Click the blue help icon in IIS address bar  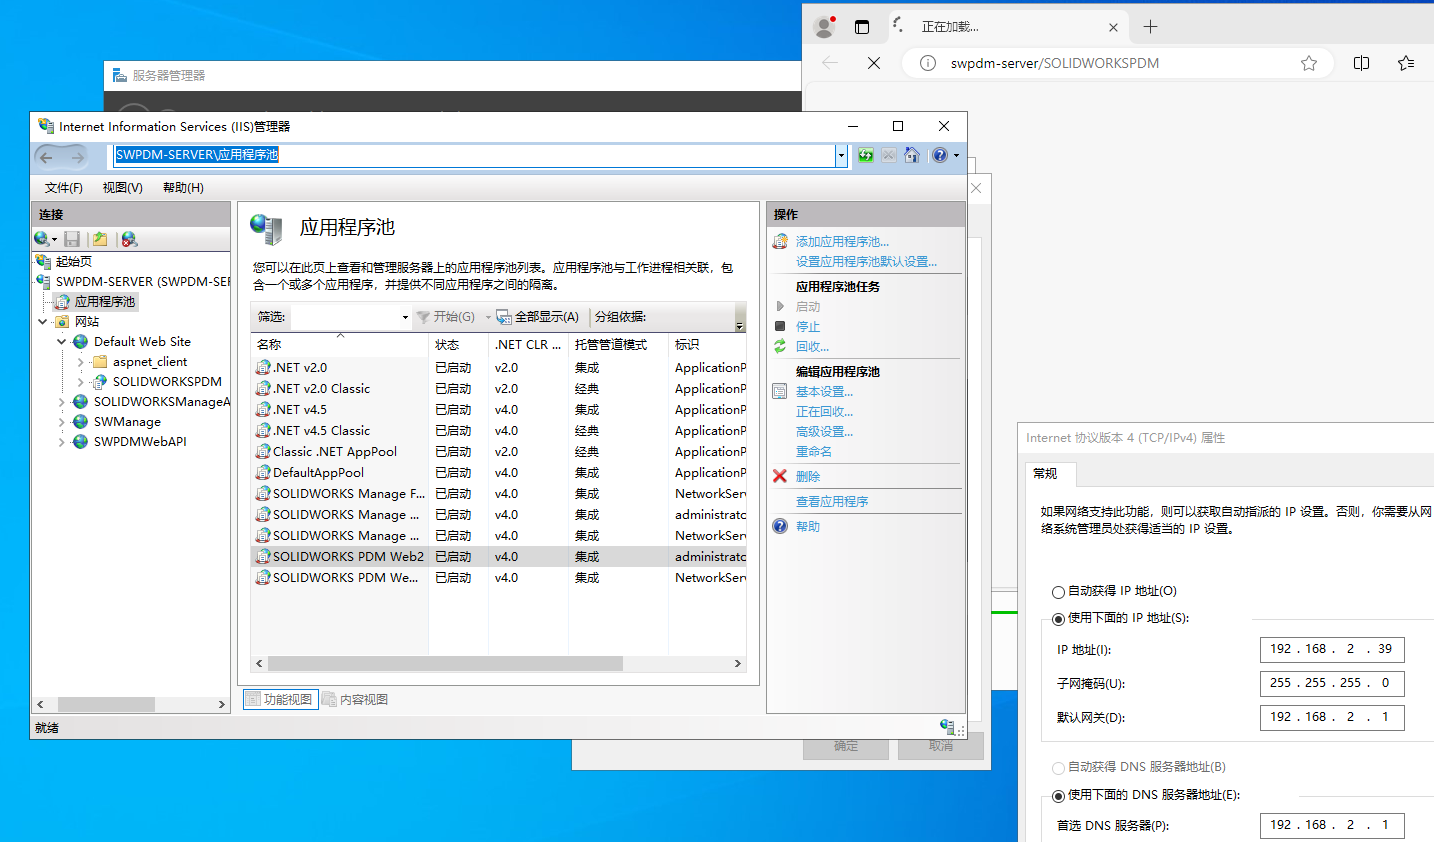click(939, 155)
